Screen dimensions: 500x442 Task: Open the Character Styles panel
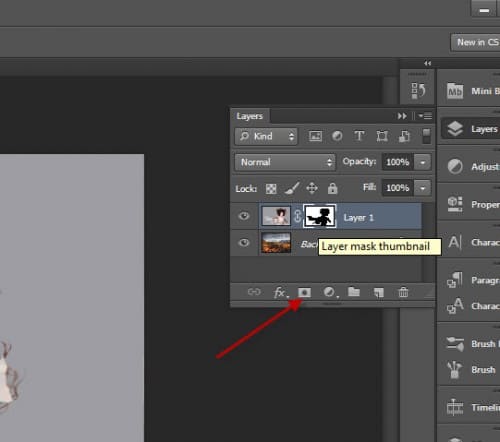(x=473, y=306)
